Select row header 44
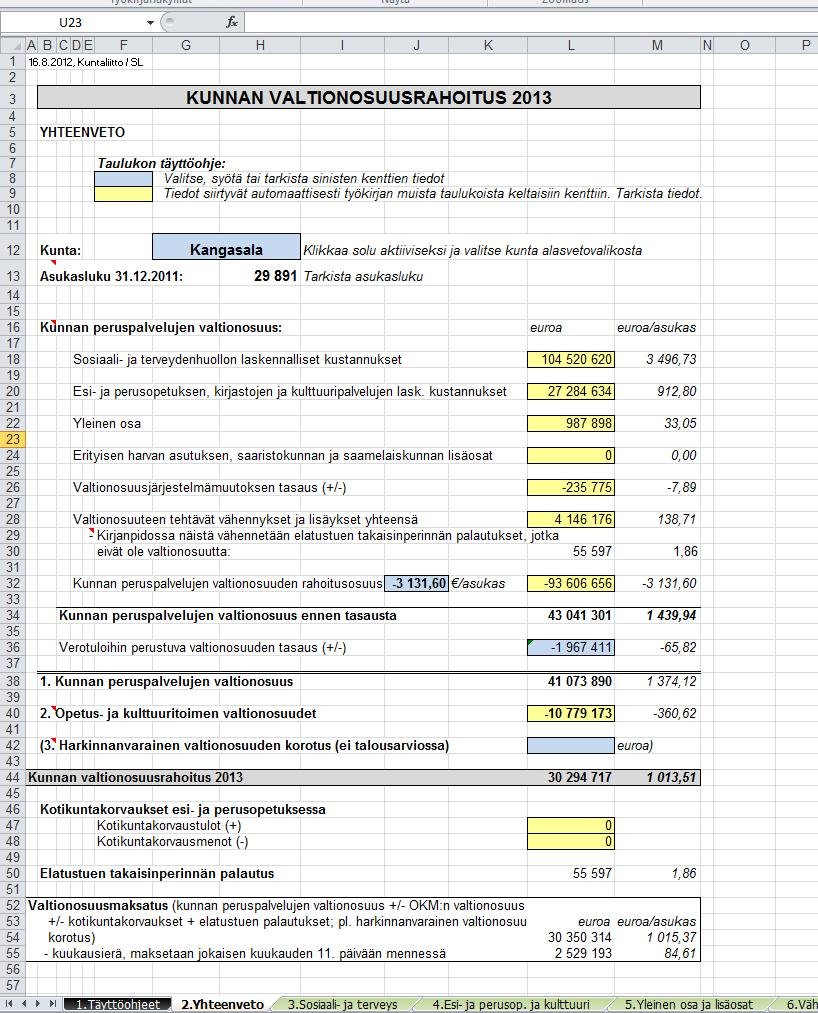Image resolution: width=818 pixels, height=1013 pixels. coord(13,777)
